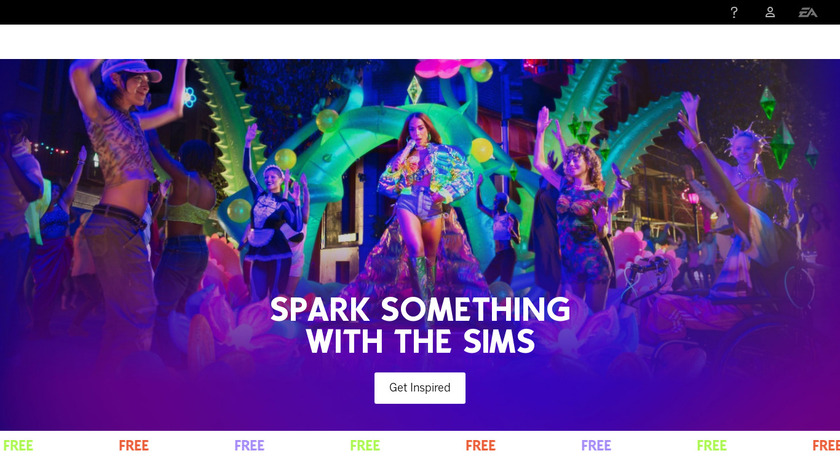Click the leftmost green FREE label
840x472 pixels.
click(x=18, y=446)
